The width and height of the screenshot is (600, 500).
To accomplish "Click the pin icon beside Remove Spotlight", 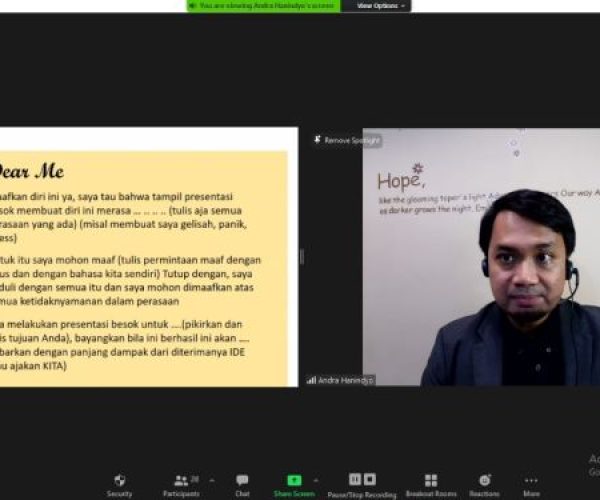I will 318,140.
